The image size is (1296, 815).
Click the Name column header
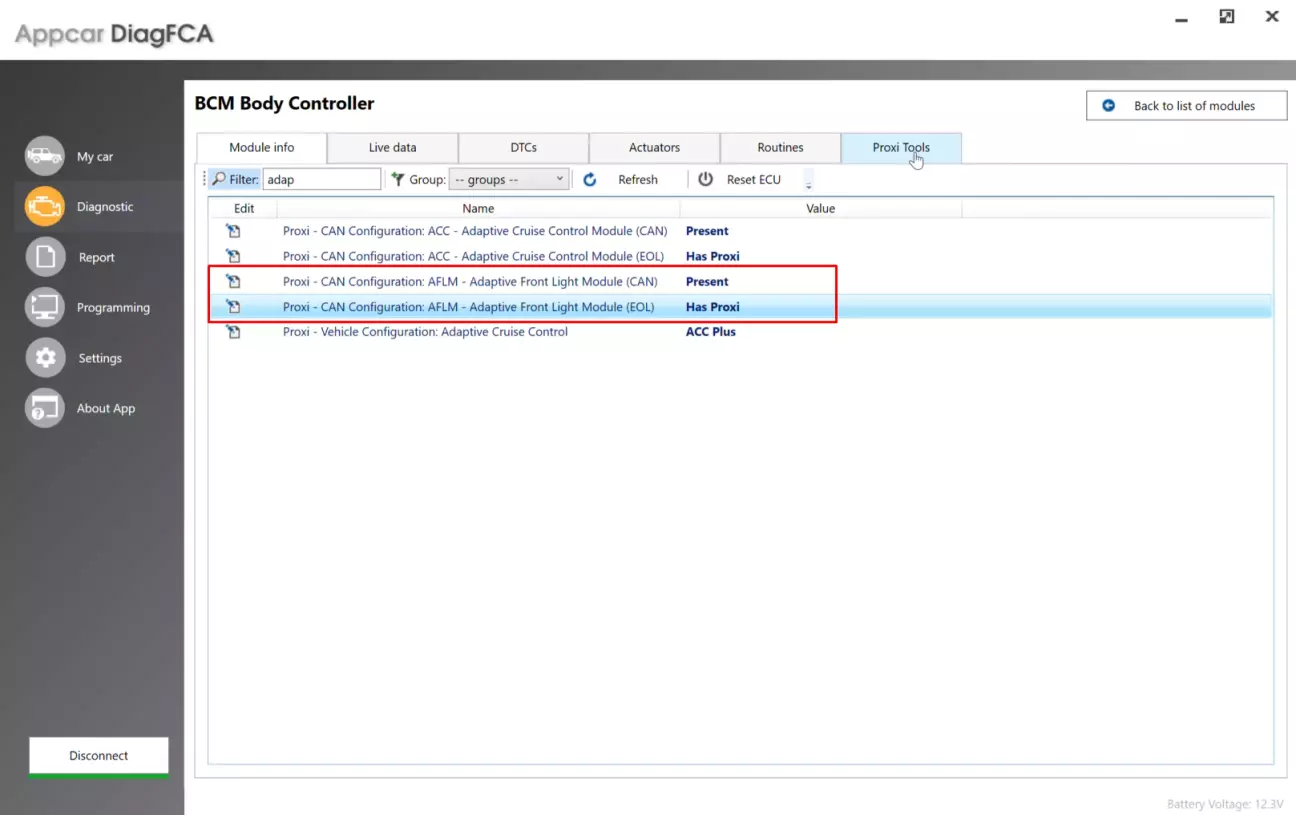pos(478,209)
